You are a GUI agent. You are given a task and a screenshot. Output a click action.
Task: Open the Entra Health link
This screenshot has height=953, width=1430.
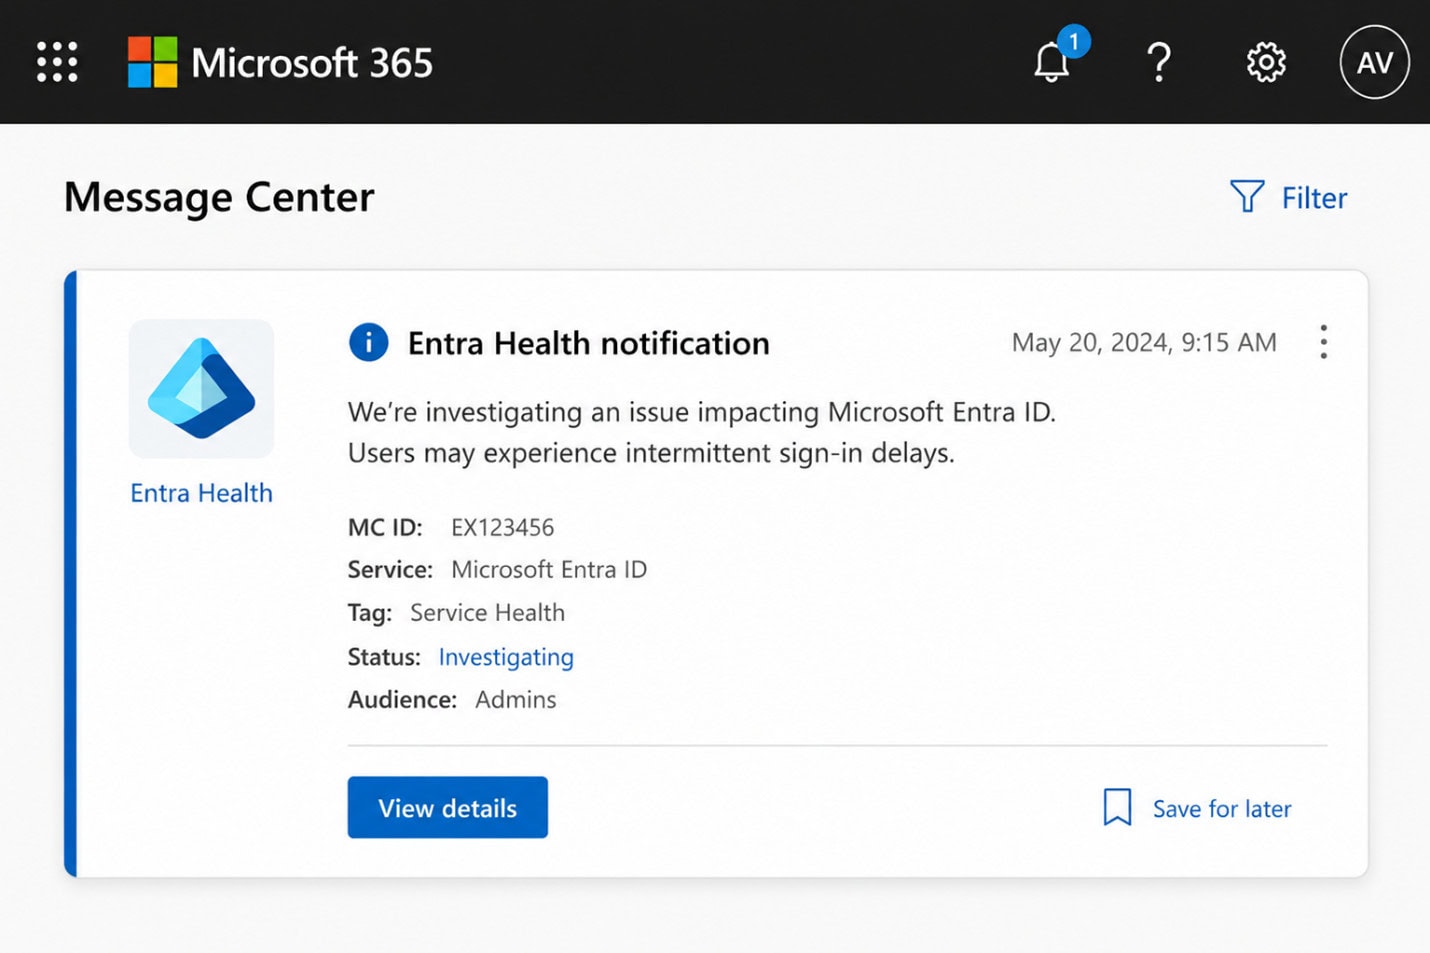pyautogui.click(x=201, y=493)
